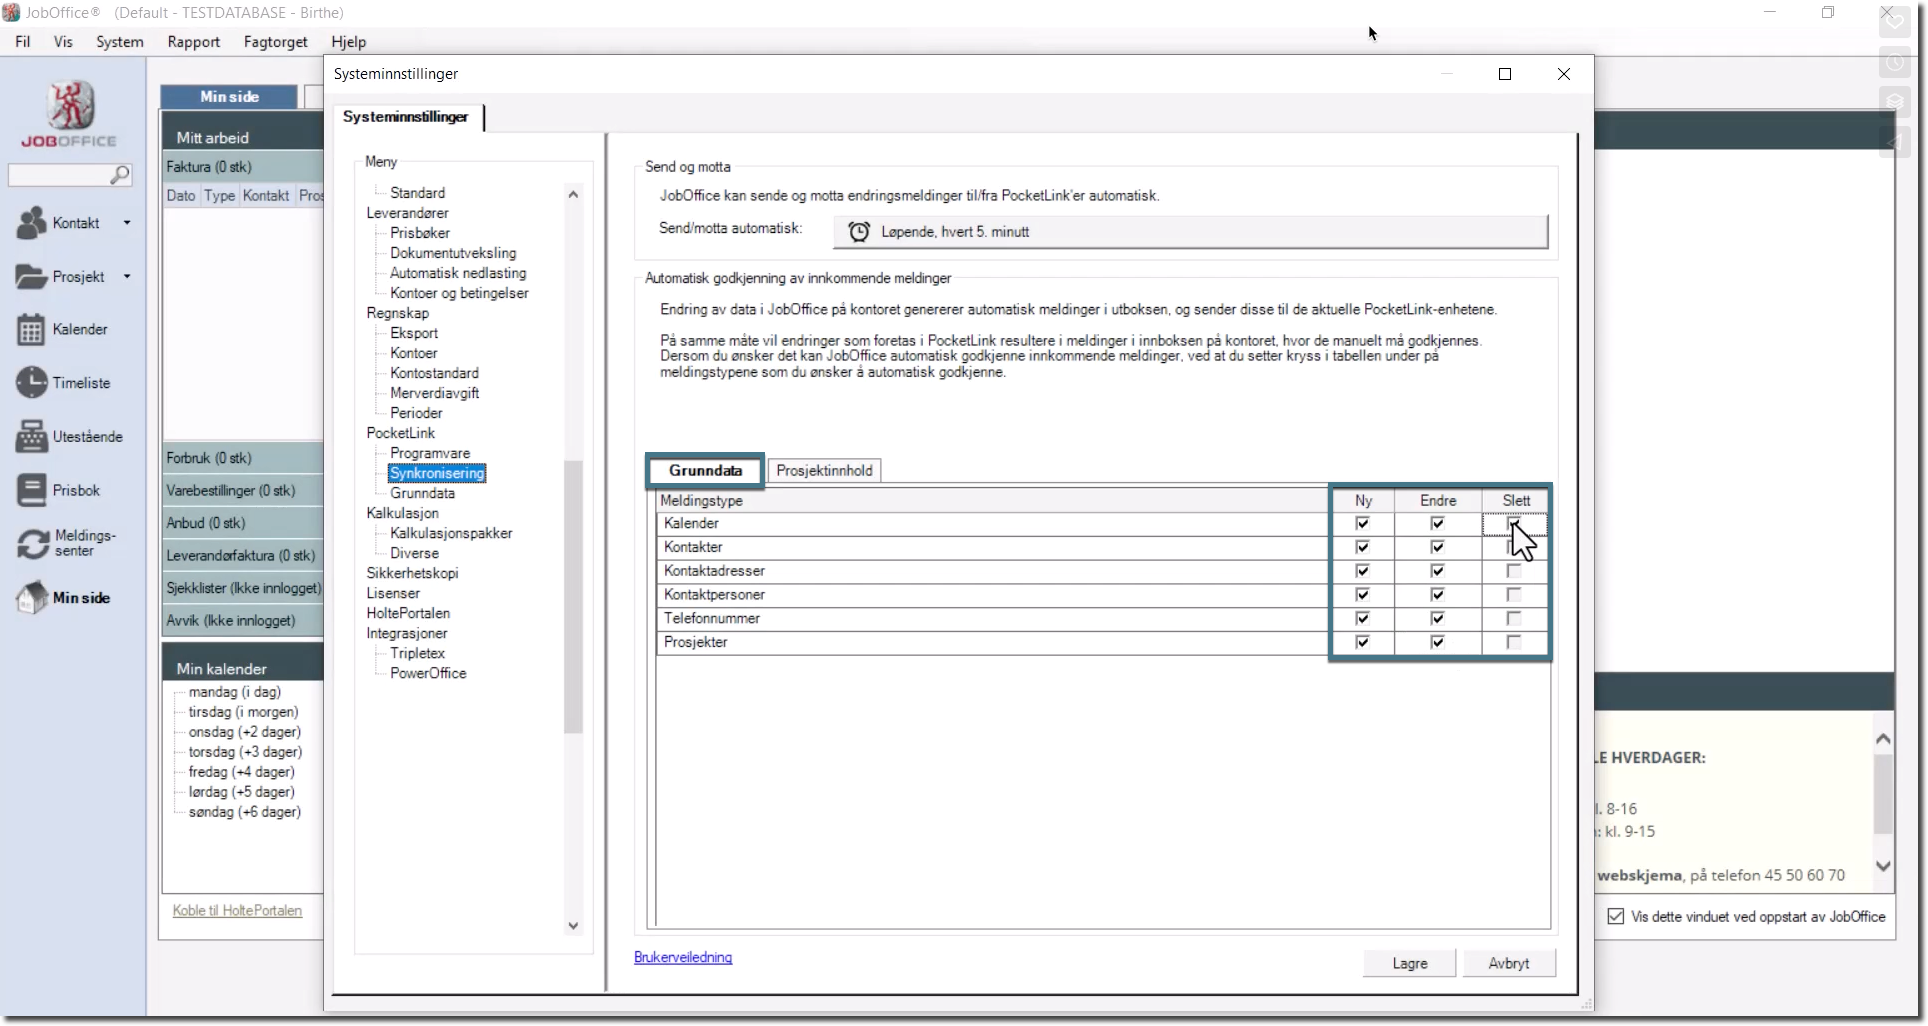Select Tripletex under Integrasjoner

click(417, 653)
